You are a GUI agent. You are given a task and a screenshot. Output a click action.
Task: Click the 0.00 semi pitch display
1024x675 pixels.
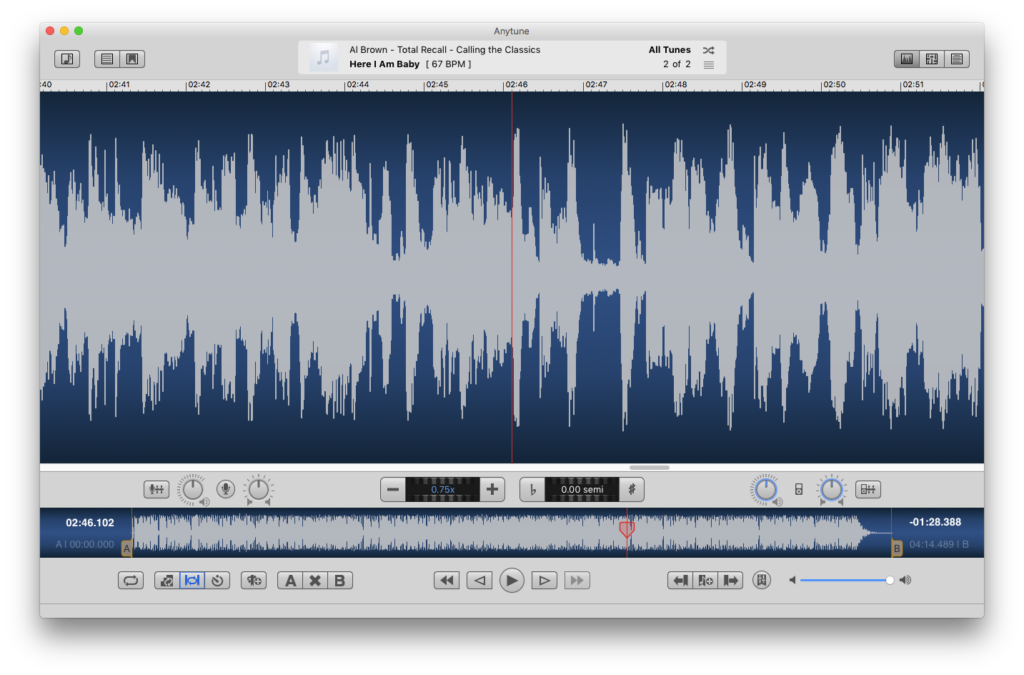[582, 489]
